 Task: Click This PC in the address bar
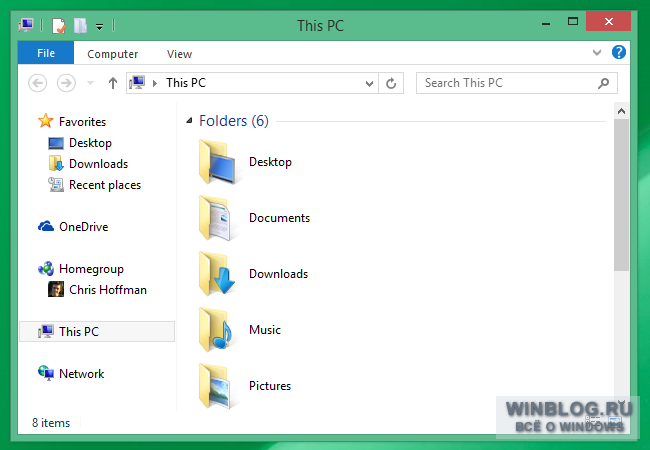pos(186,83)
